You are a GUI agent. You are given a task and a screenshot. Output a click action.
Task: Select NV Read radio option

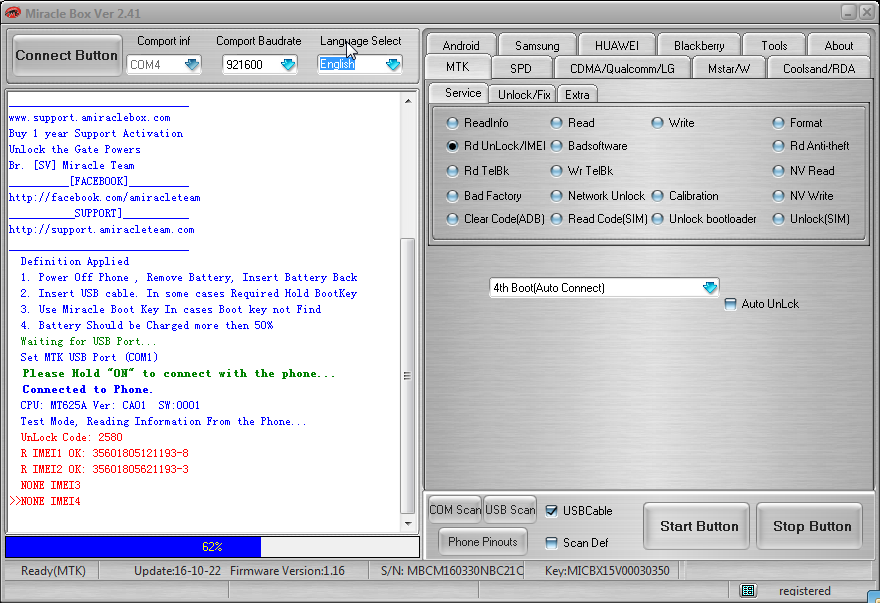[x=804, y=171]
